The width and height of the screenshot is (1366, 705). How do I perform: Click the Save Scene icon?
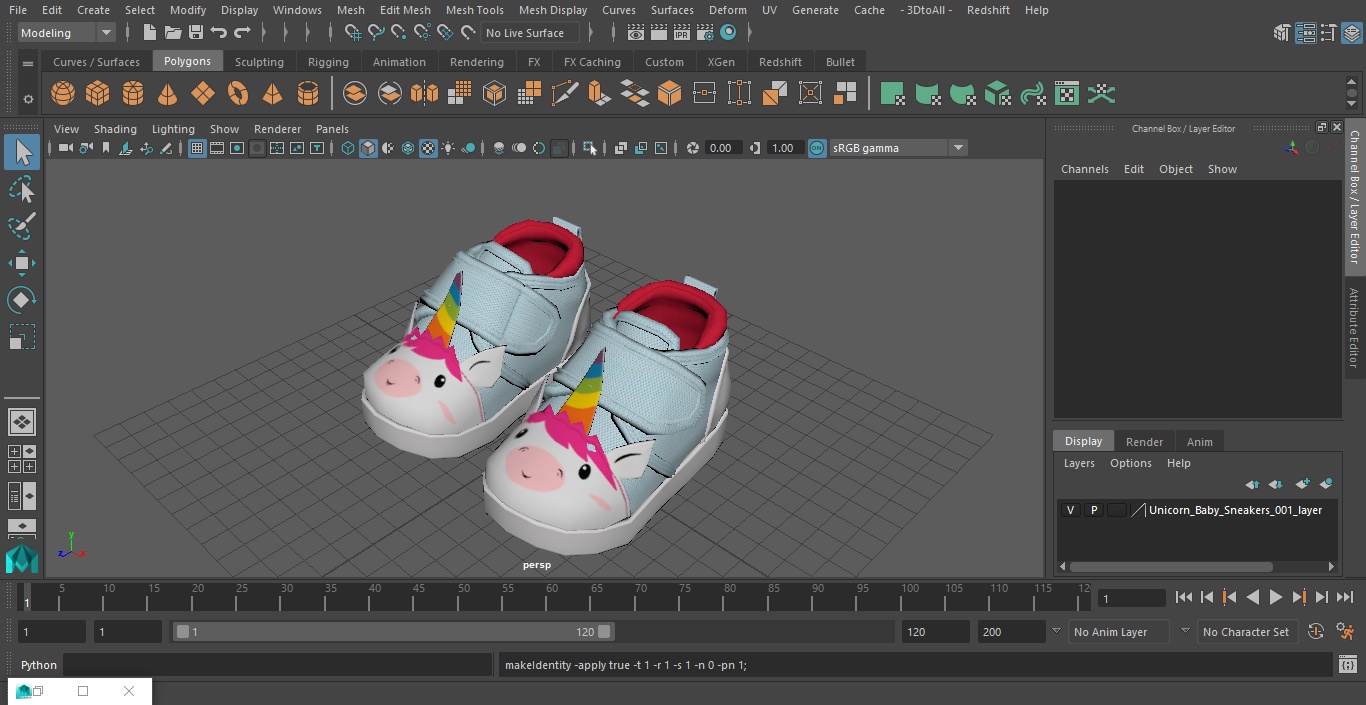pos(196,33)
